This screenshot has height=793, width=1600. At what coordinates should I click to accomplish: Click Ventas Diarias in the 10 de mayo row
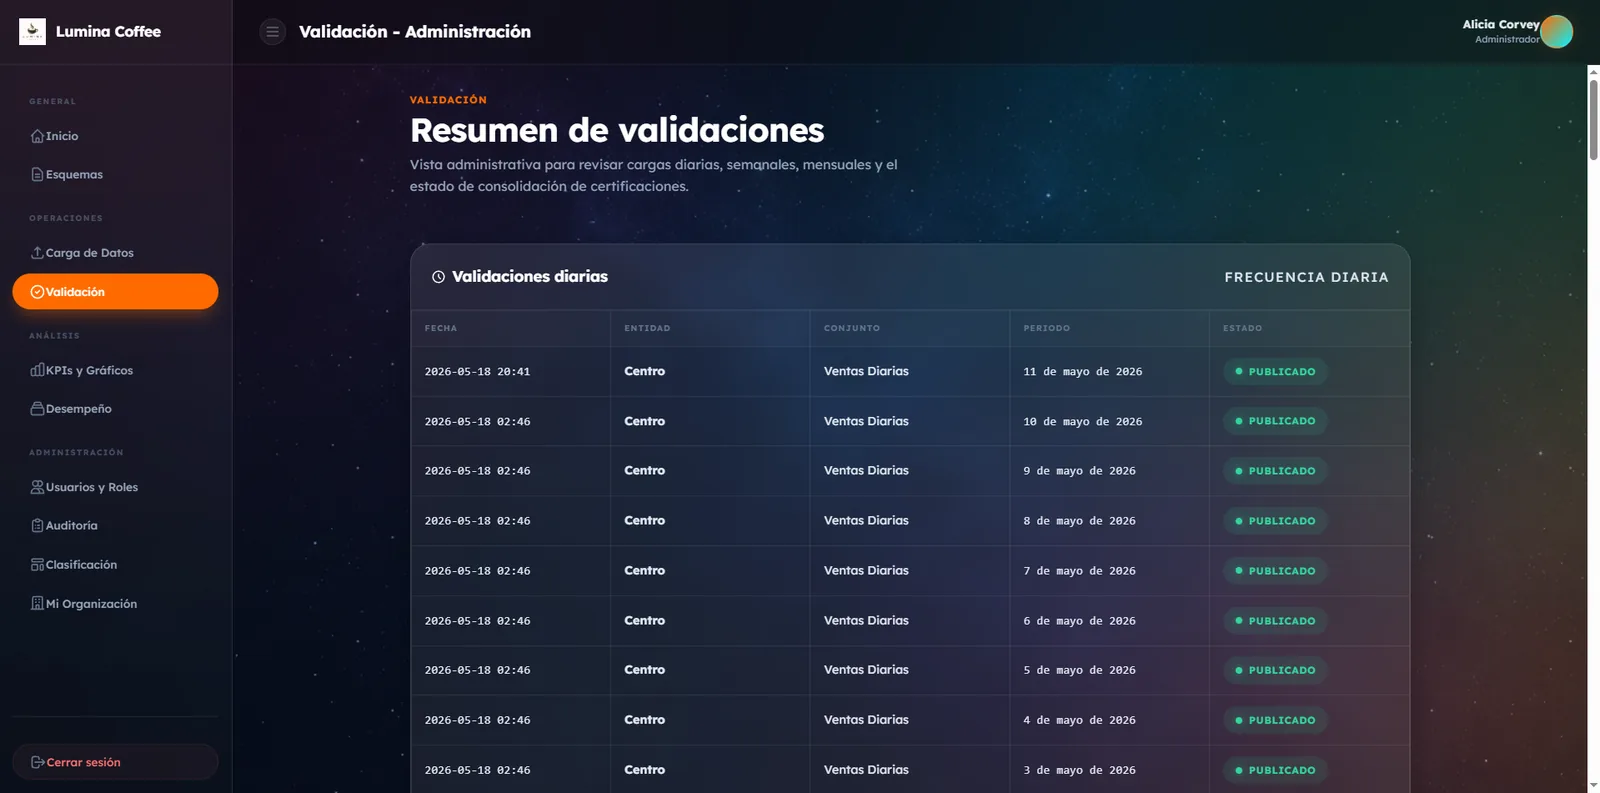click(x=866, y=421)
